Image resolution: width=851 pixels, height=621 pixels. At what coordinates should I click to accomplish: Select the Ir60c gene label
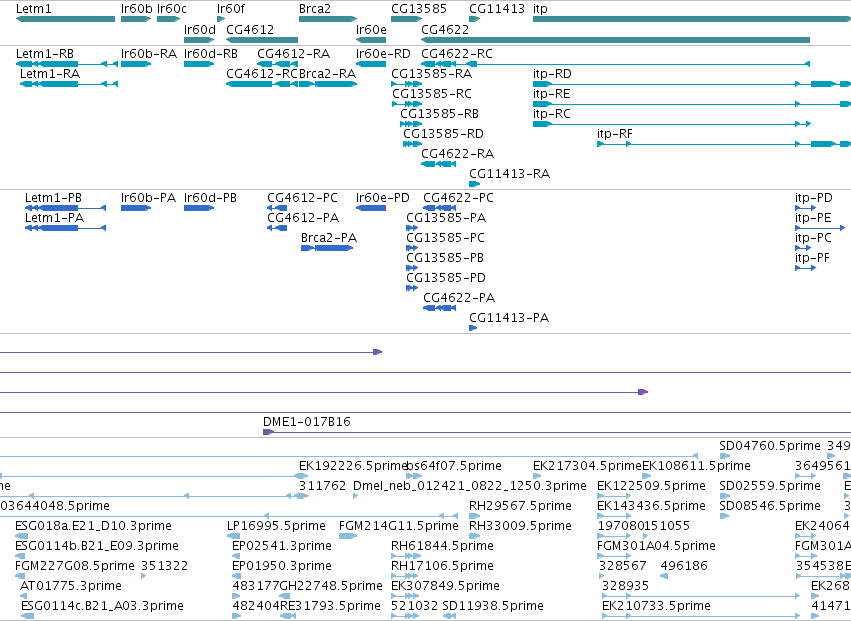(x=172, y=9)
